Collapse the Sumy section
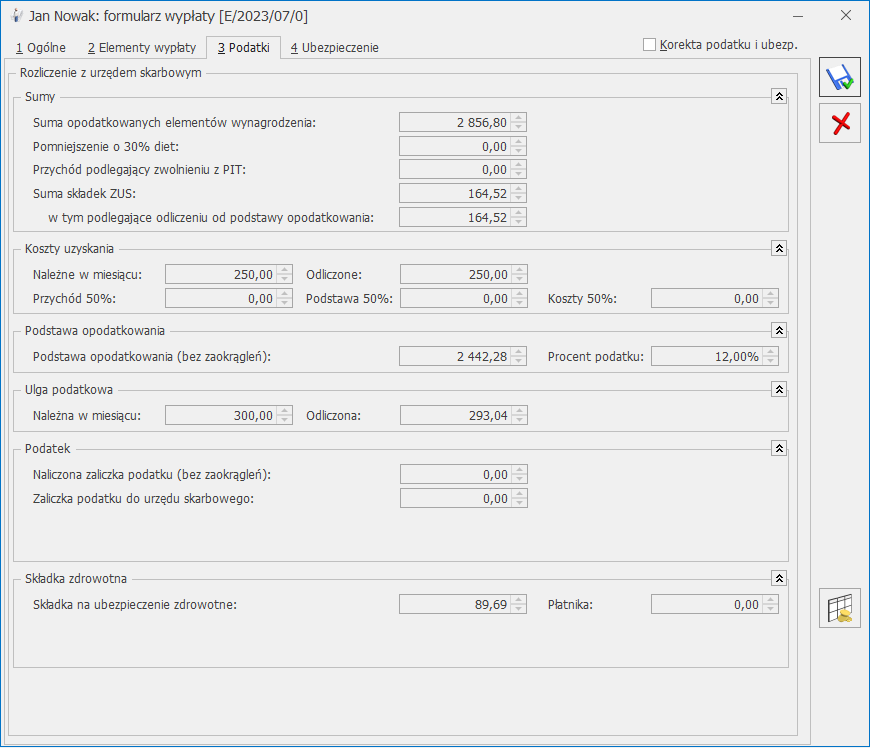870x748 pixels. pos(779,97)
